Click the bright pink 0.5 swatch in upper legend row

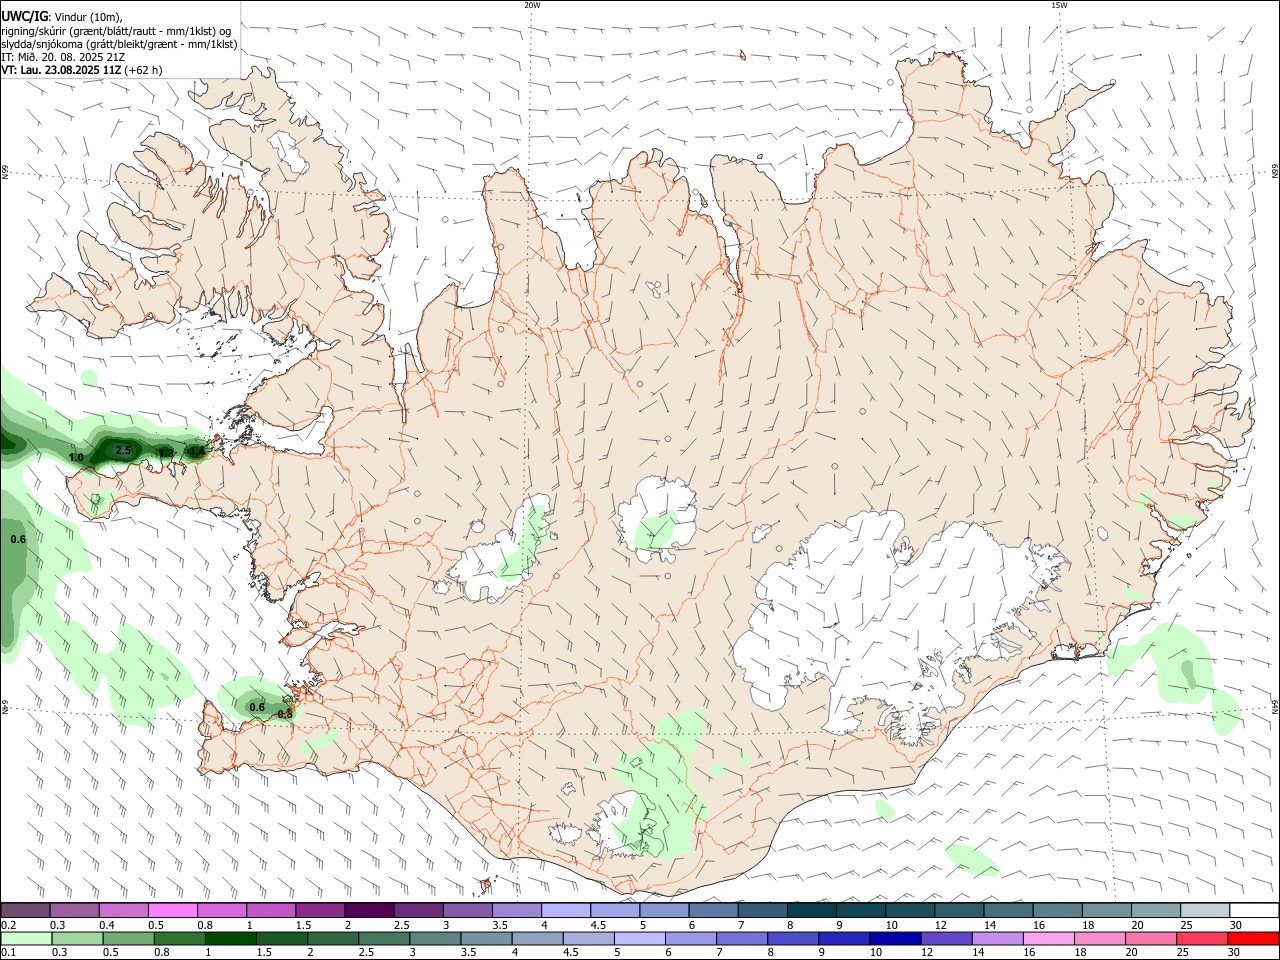[173, 911]
